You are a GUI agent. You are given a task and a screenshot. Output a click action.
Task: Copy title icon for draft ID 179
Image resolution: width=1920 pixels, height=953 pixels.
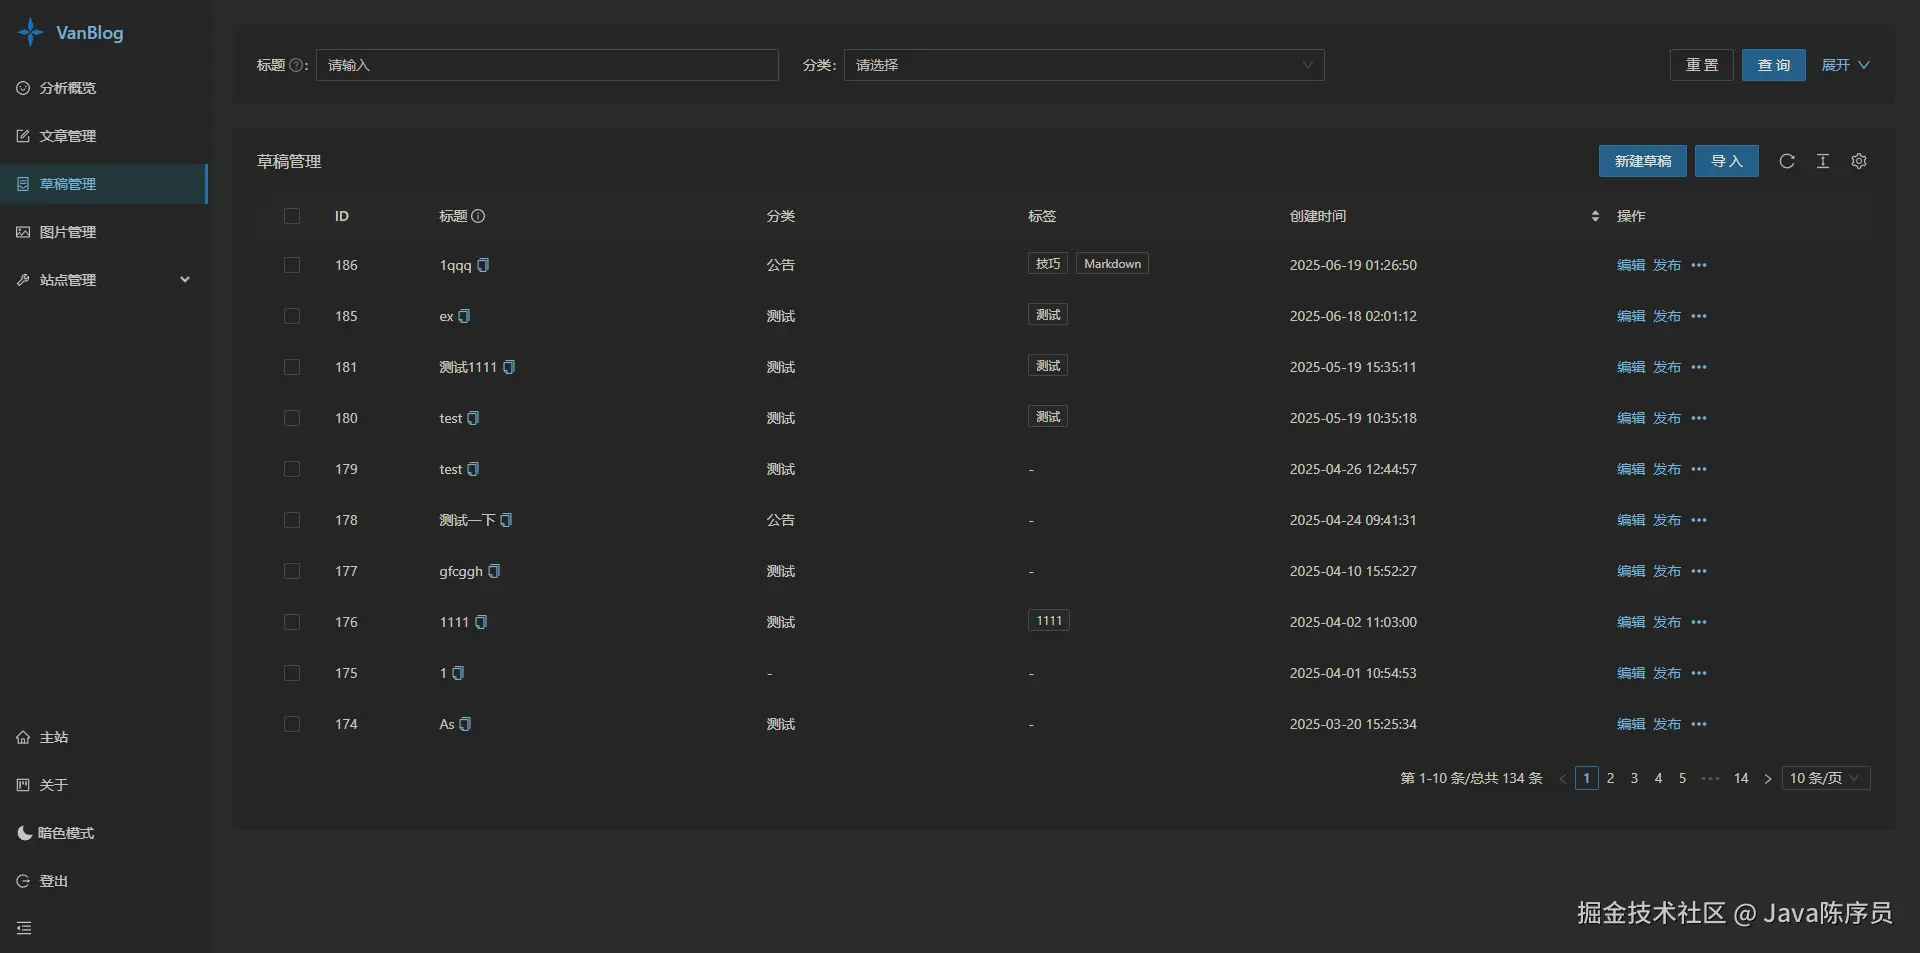click(x=473, y=469)
